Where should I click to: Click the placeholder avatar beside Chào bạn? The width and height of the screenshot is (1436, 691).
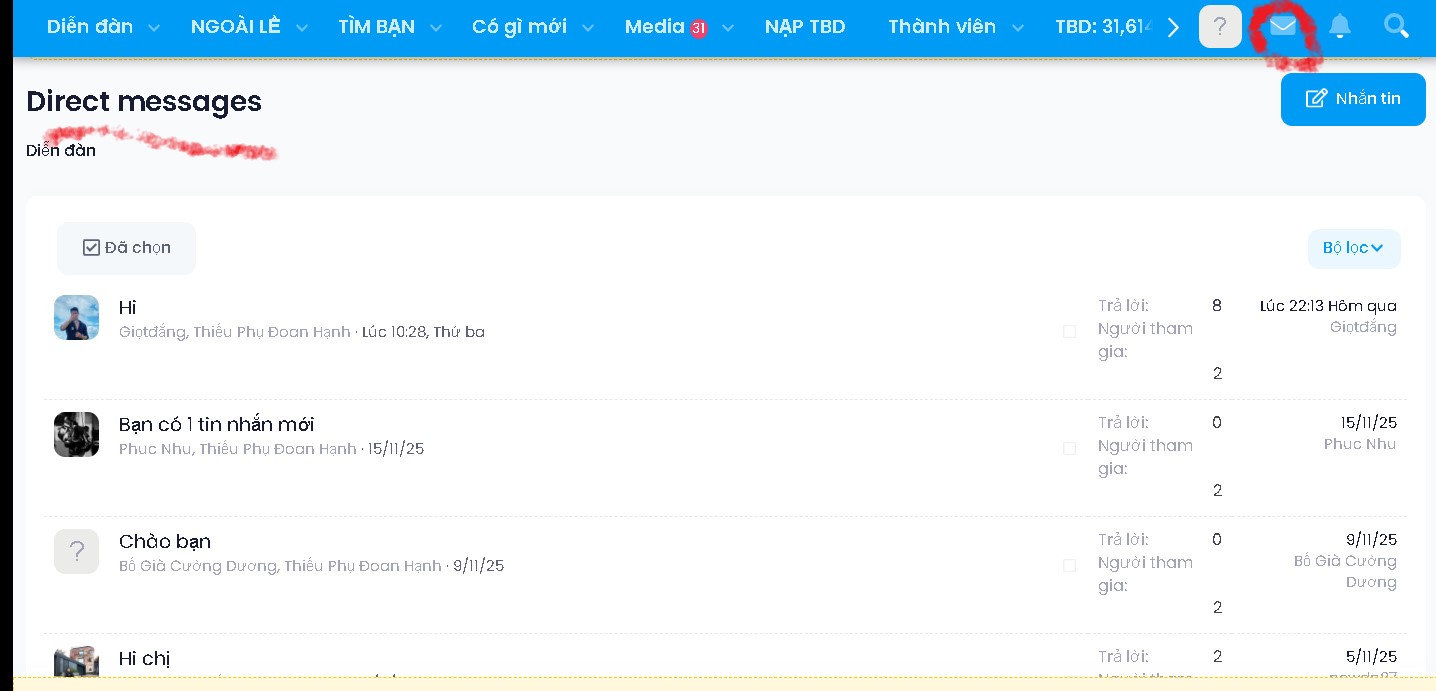pos(76,551)
